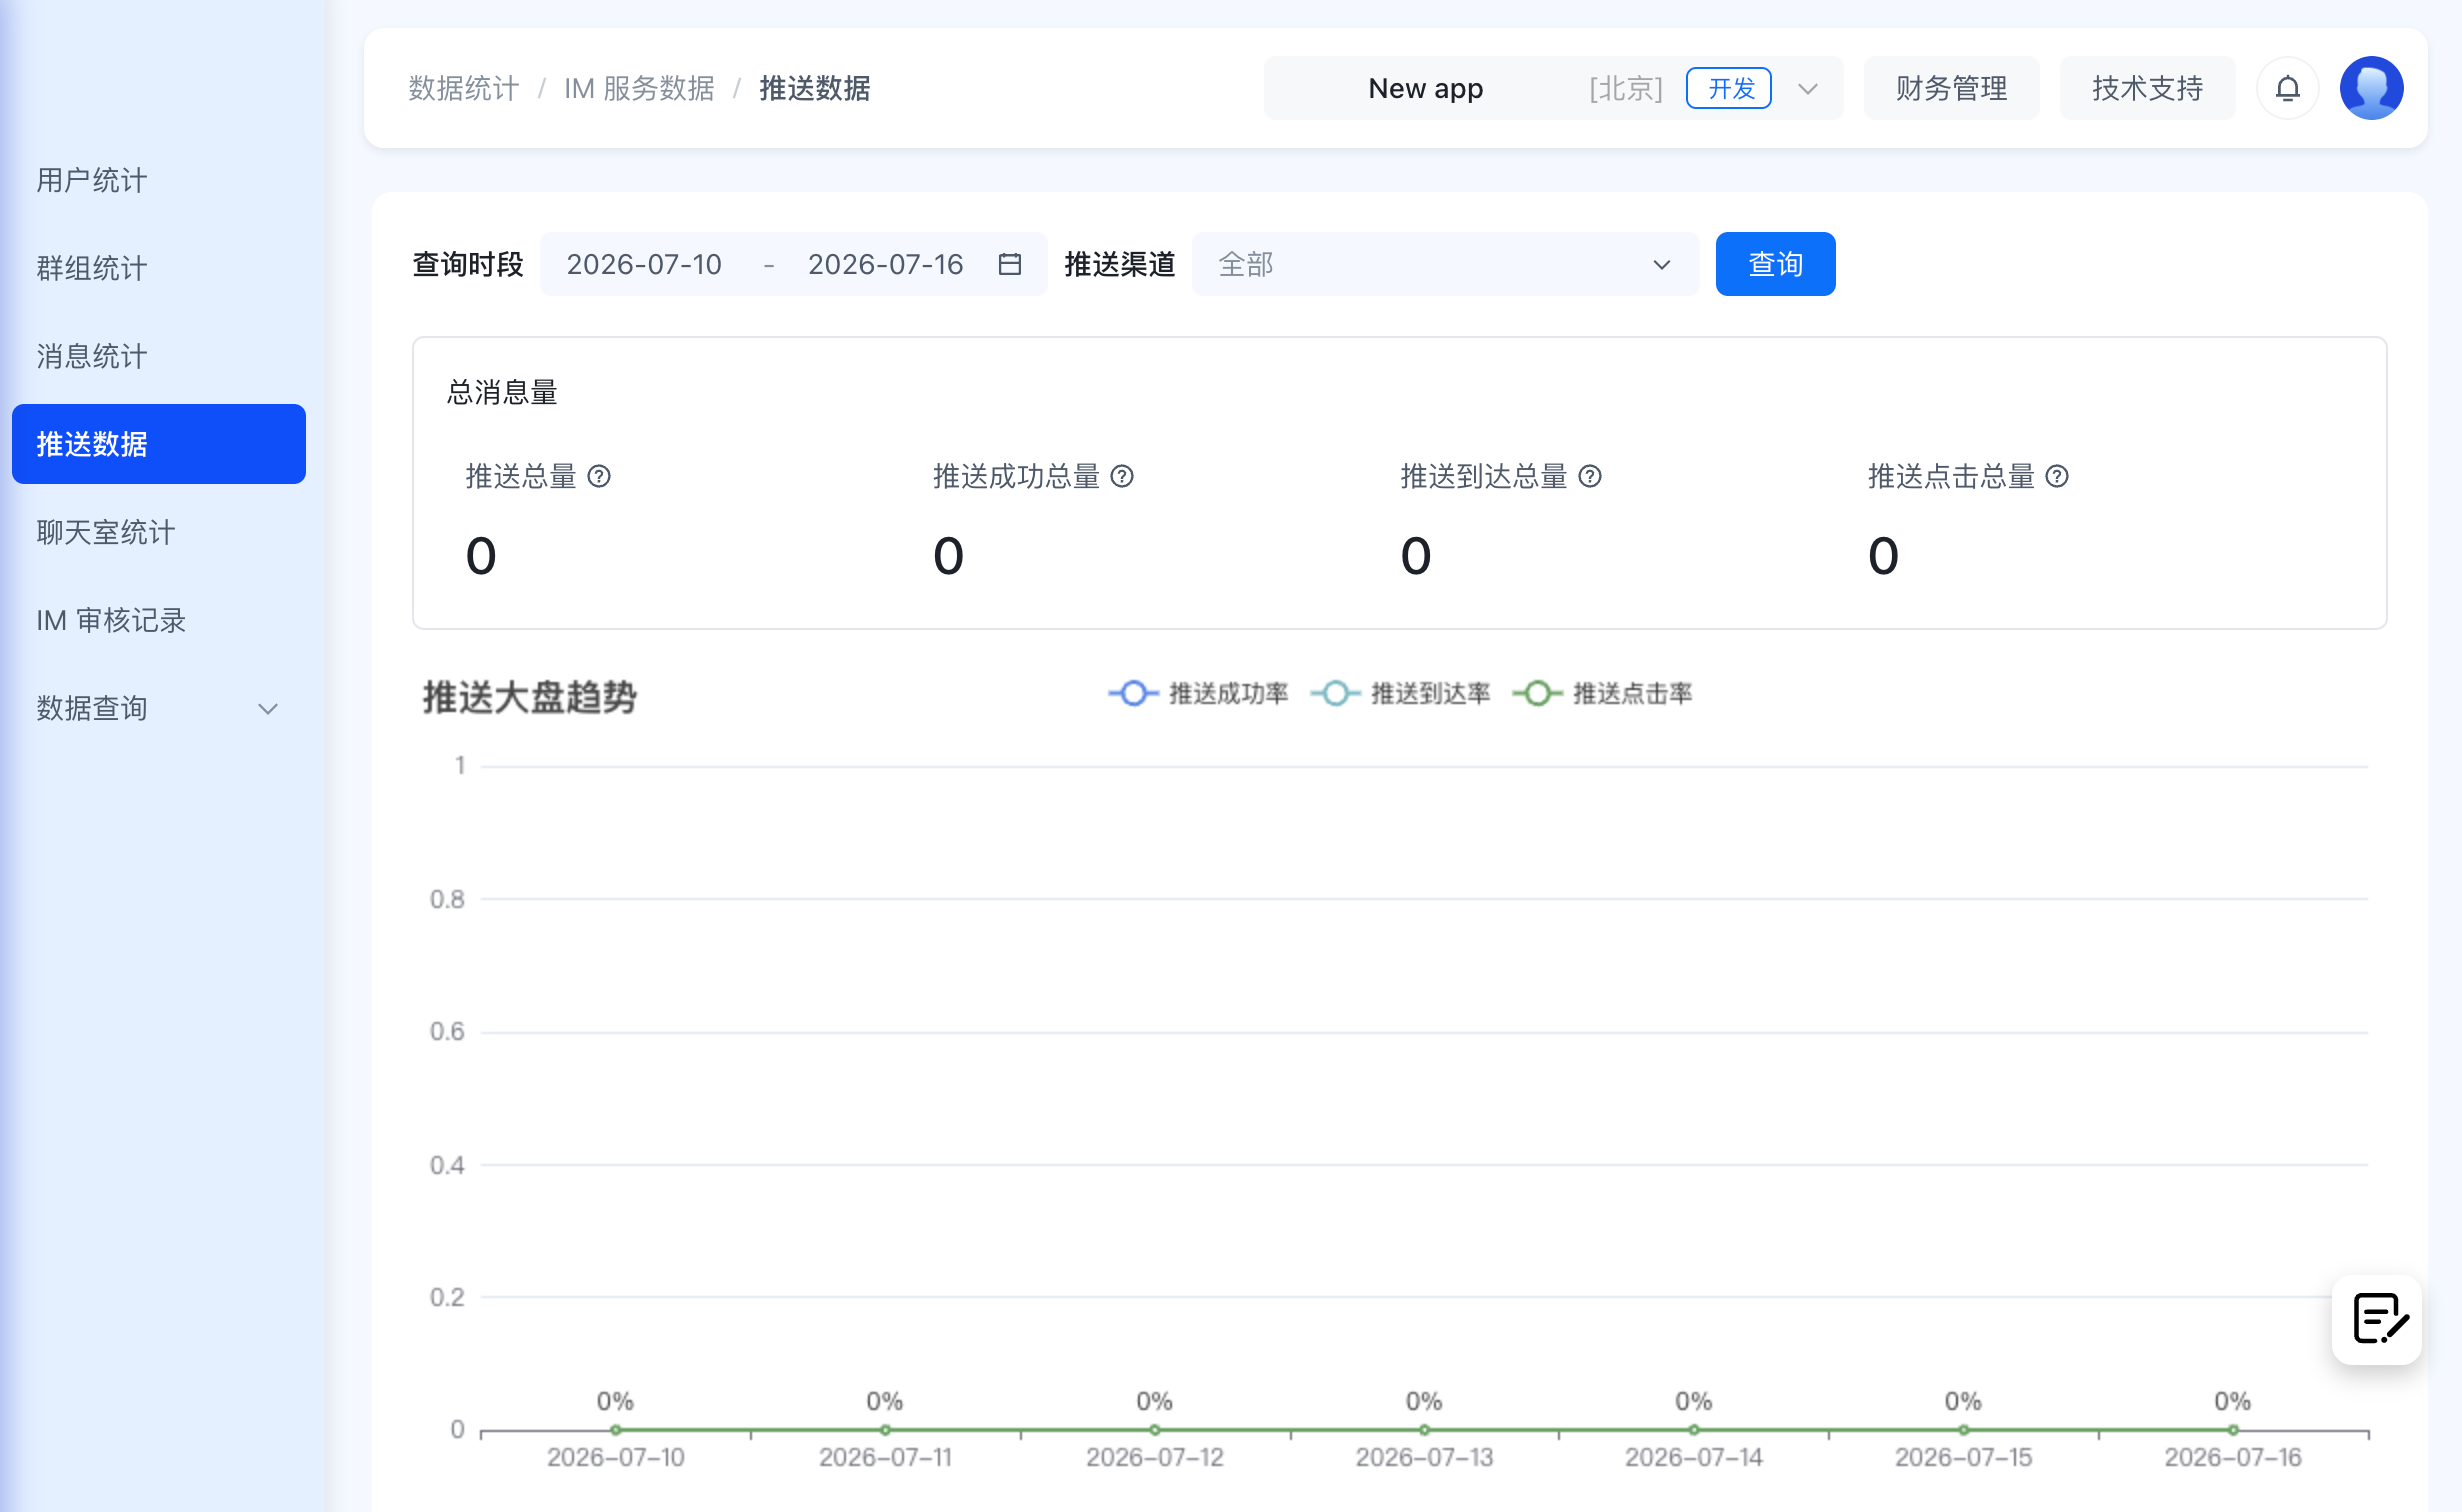Open 技术支持

click(x=2147, y=88)
